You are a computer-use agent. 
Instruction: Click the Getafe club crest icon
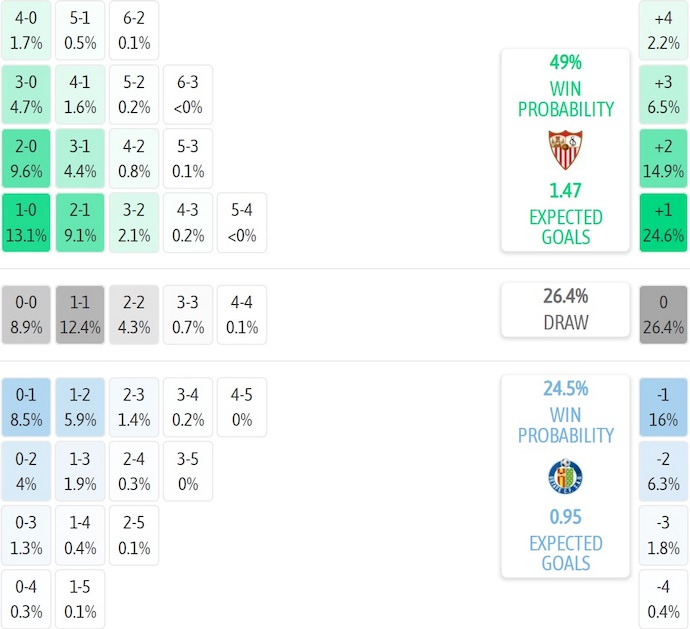tap(565, 476)
